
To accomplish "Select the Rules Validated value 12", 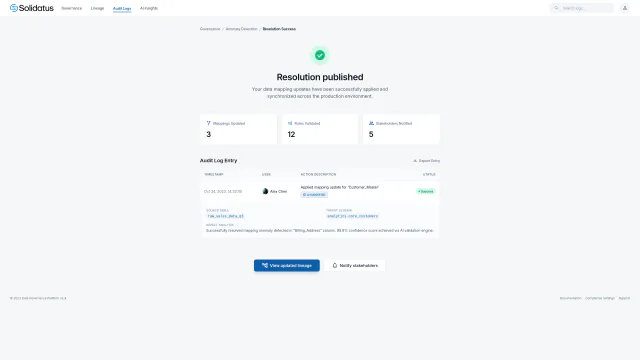I will pos(291,134).
